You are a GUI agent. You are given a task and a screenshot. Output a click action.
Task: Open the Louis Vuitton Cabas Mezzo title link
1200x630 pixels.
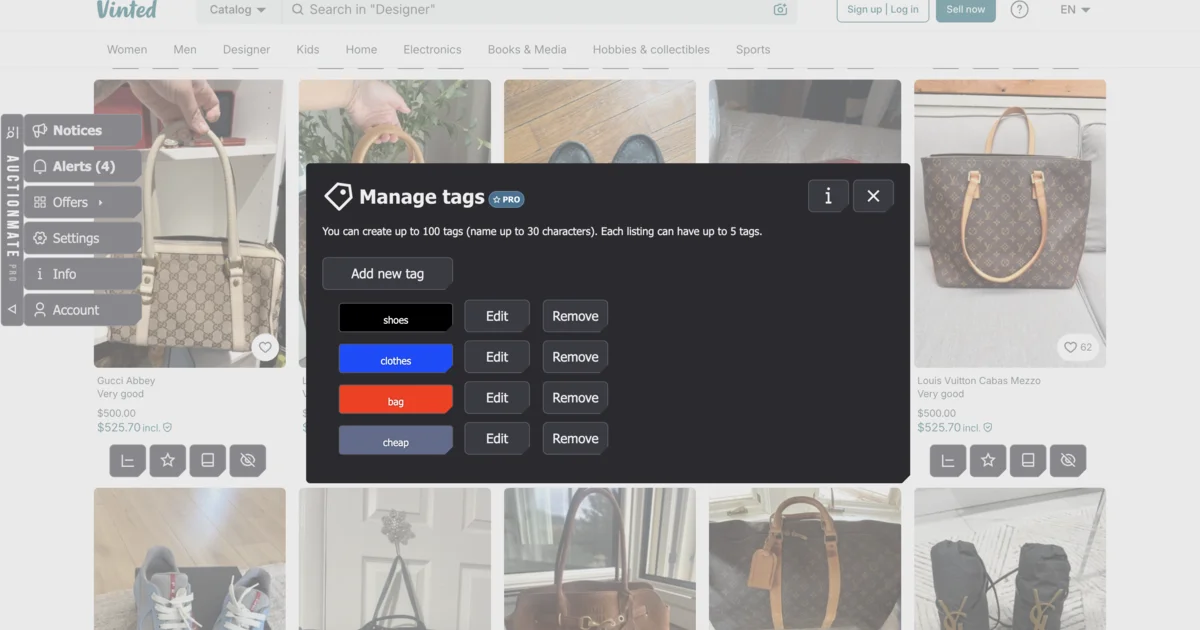[979, 381]
